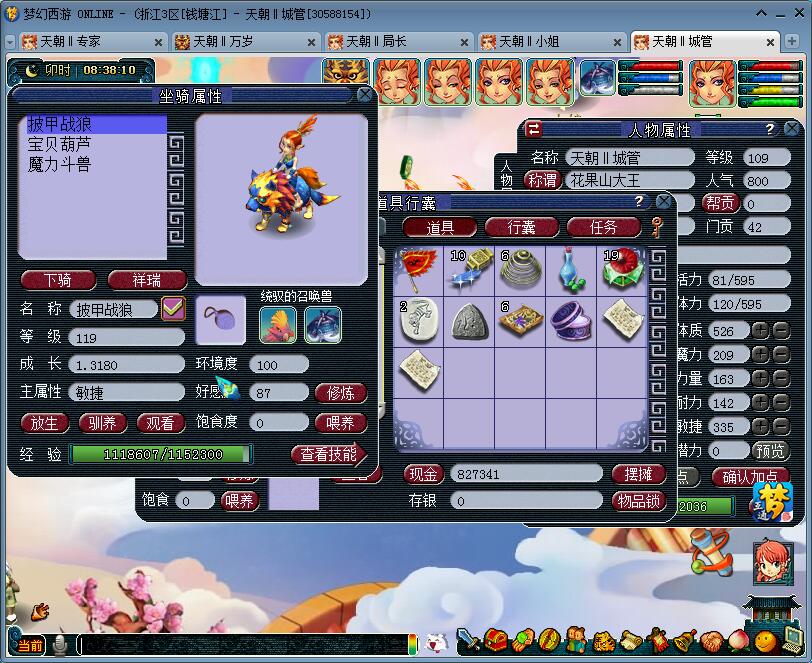Select the blue beast summoned pet thumbnail
The width and height of the screenshot is (812, 663).
pos(323,325)
